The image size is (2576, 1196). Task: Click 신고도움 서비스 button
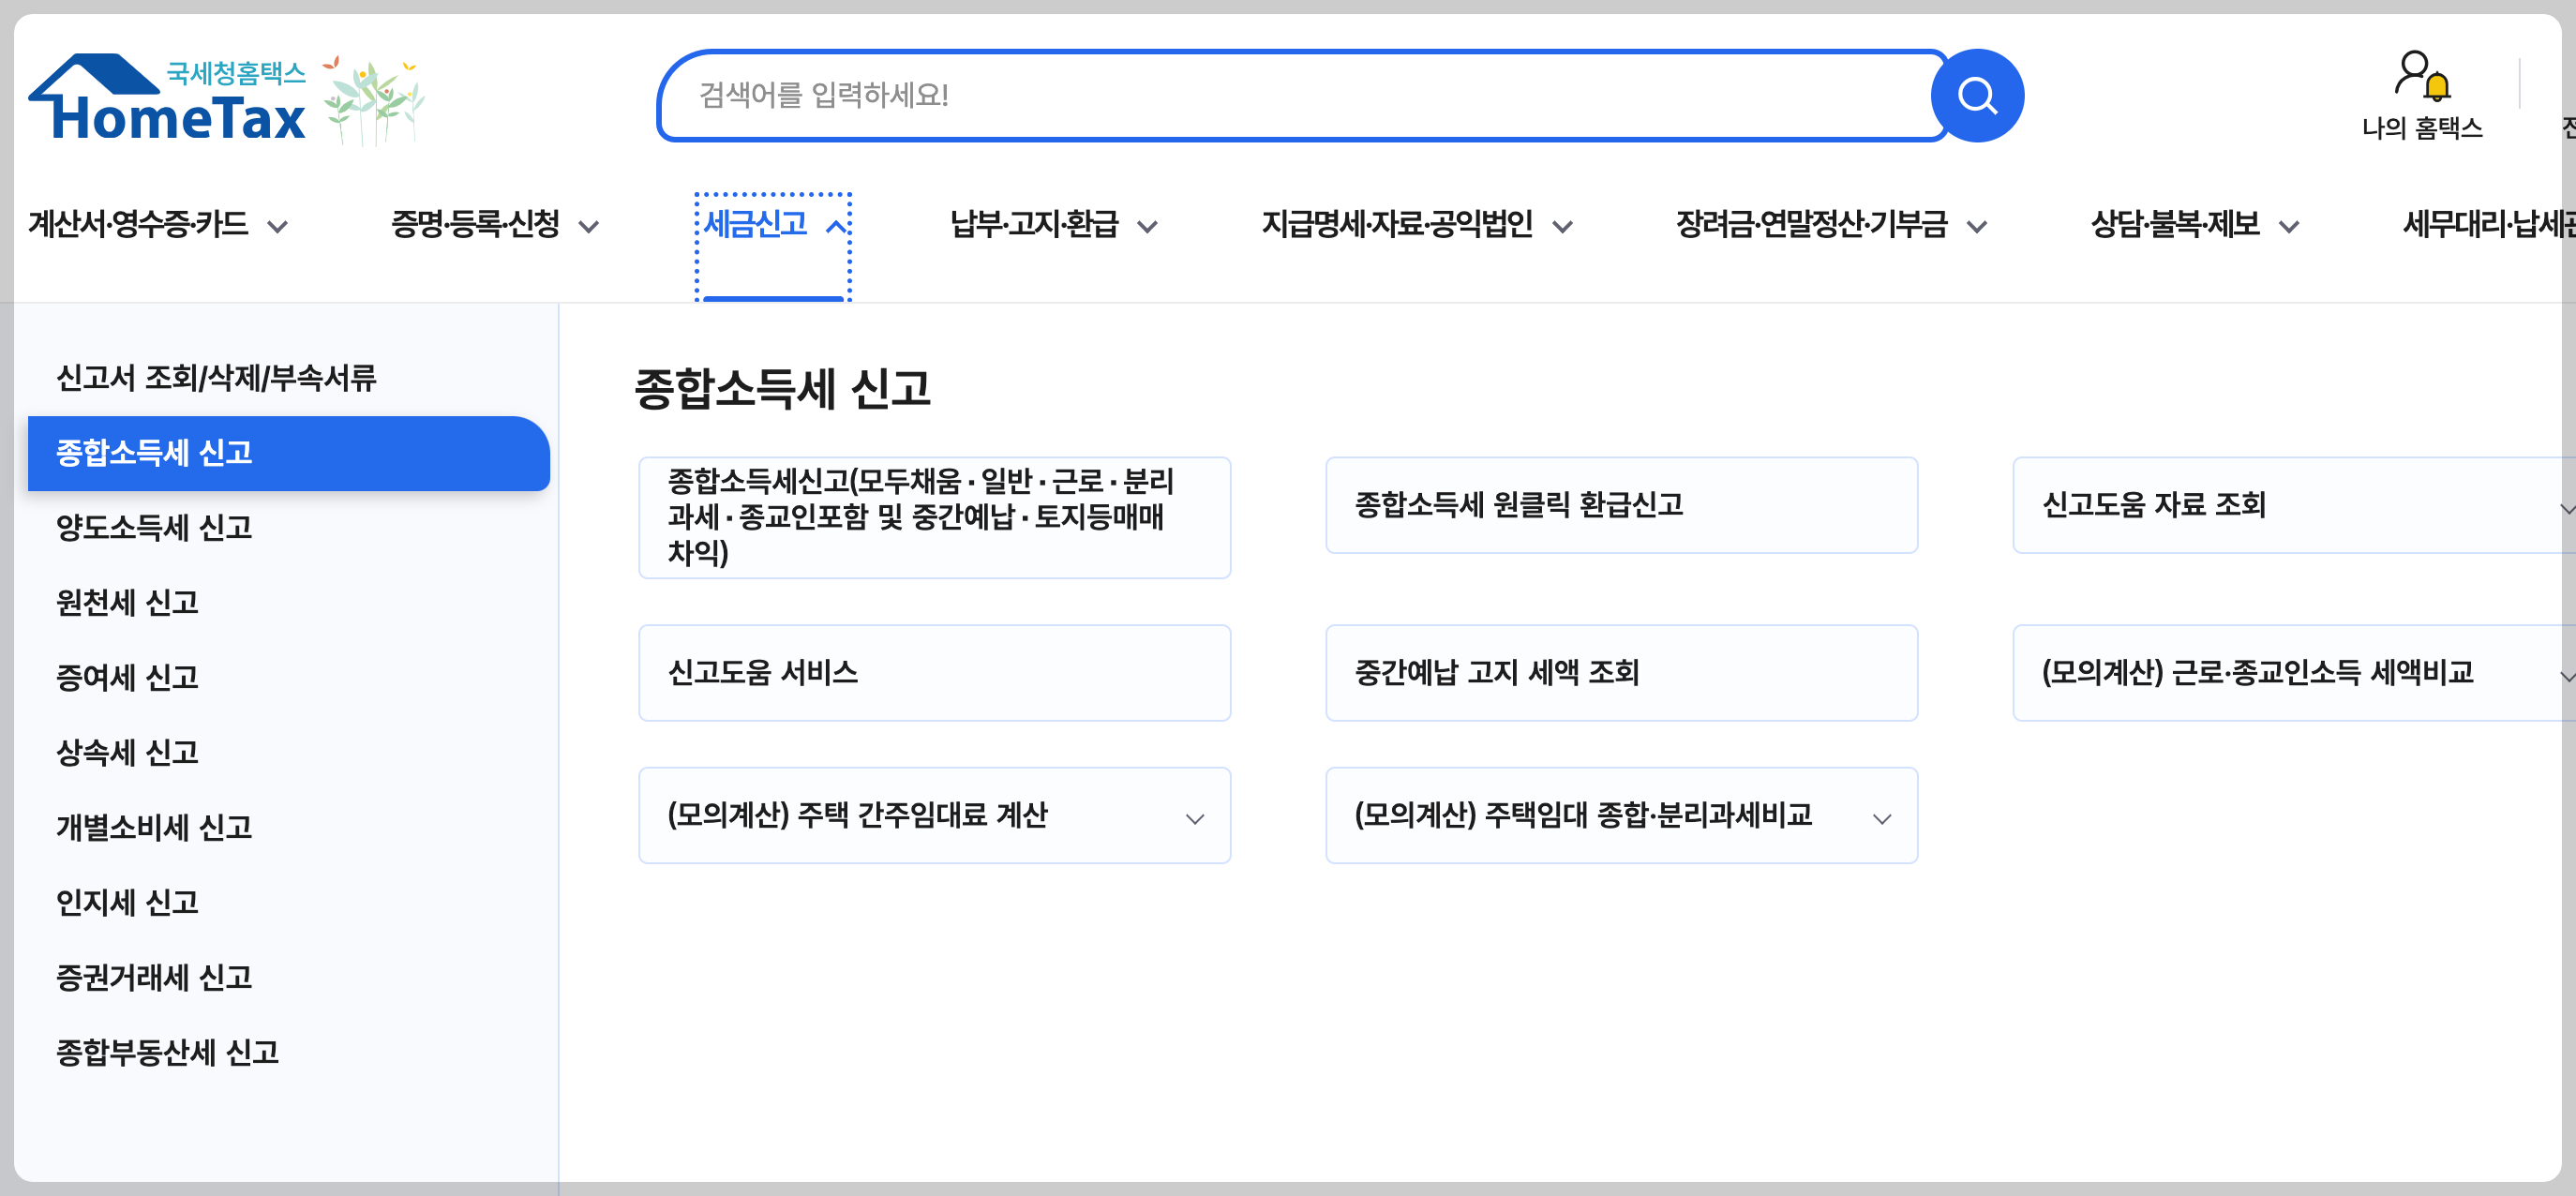click(934, 673)
